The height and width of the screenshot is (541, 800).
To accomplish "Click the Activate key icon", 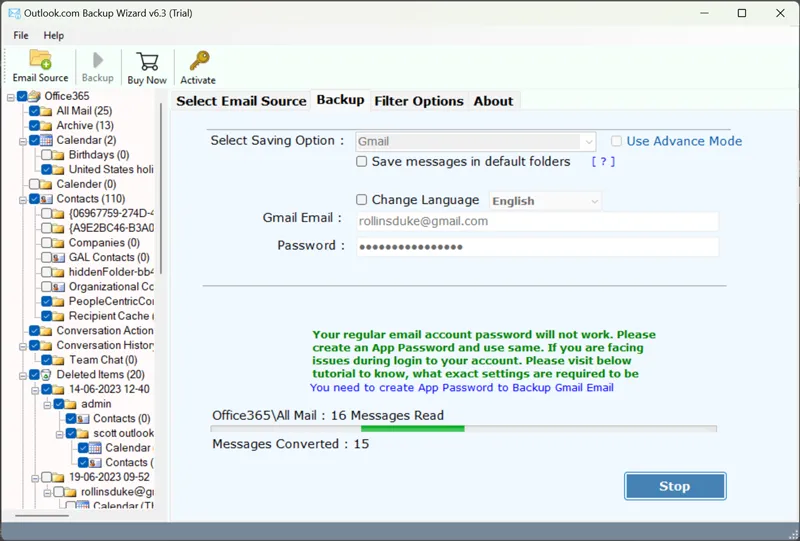I will (x=198, y=60).
